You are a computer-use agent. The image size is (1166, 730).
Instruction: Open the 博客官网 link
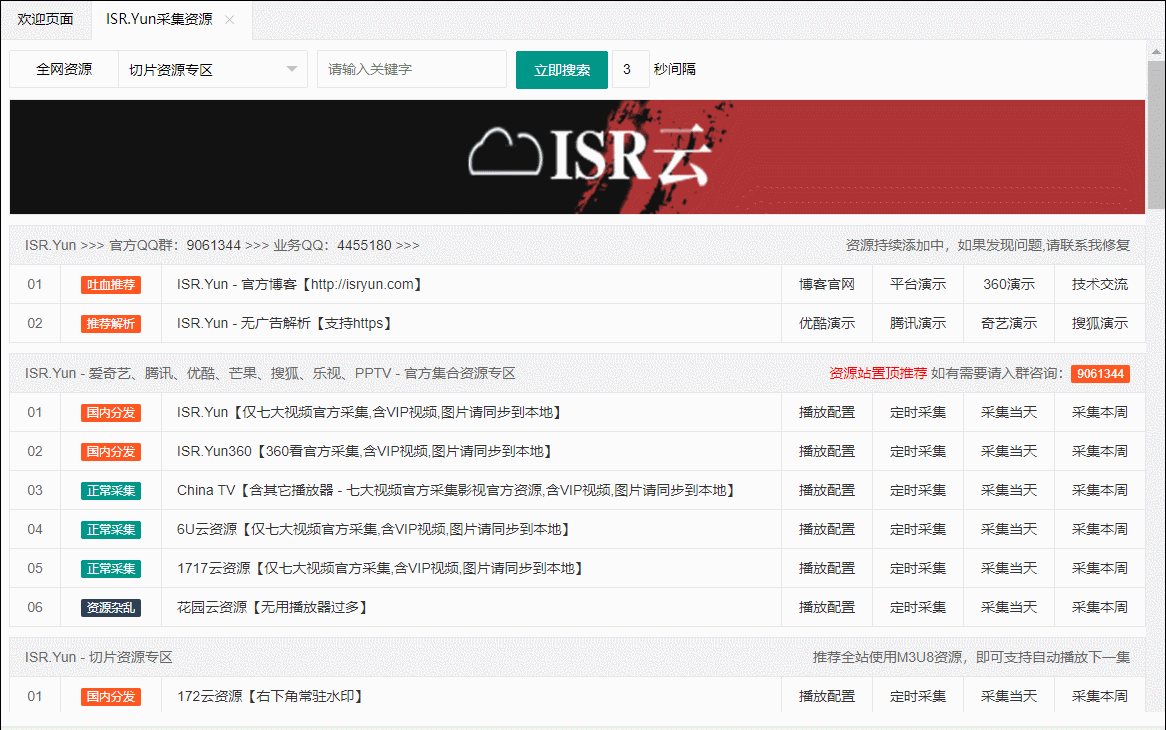pyautogui.click(x=826, y=285)
